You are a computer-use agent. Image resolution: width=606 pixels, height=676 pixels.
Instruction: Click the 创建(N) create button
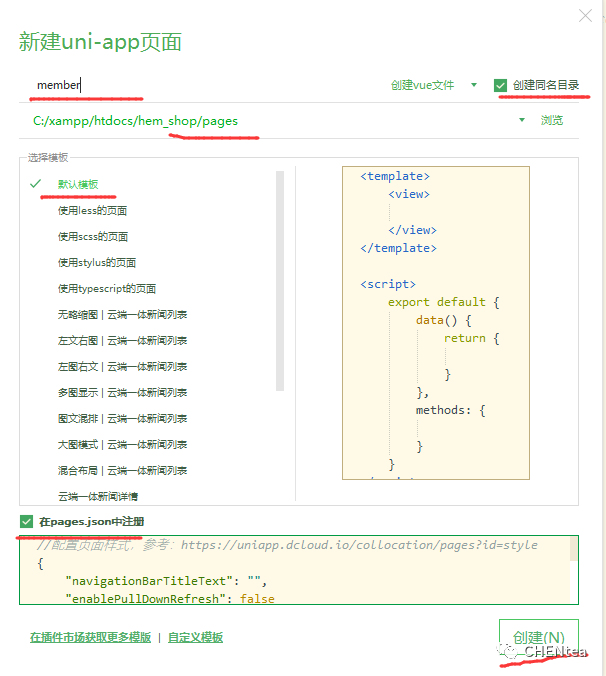(x=539, y=637)
